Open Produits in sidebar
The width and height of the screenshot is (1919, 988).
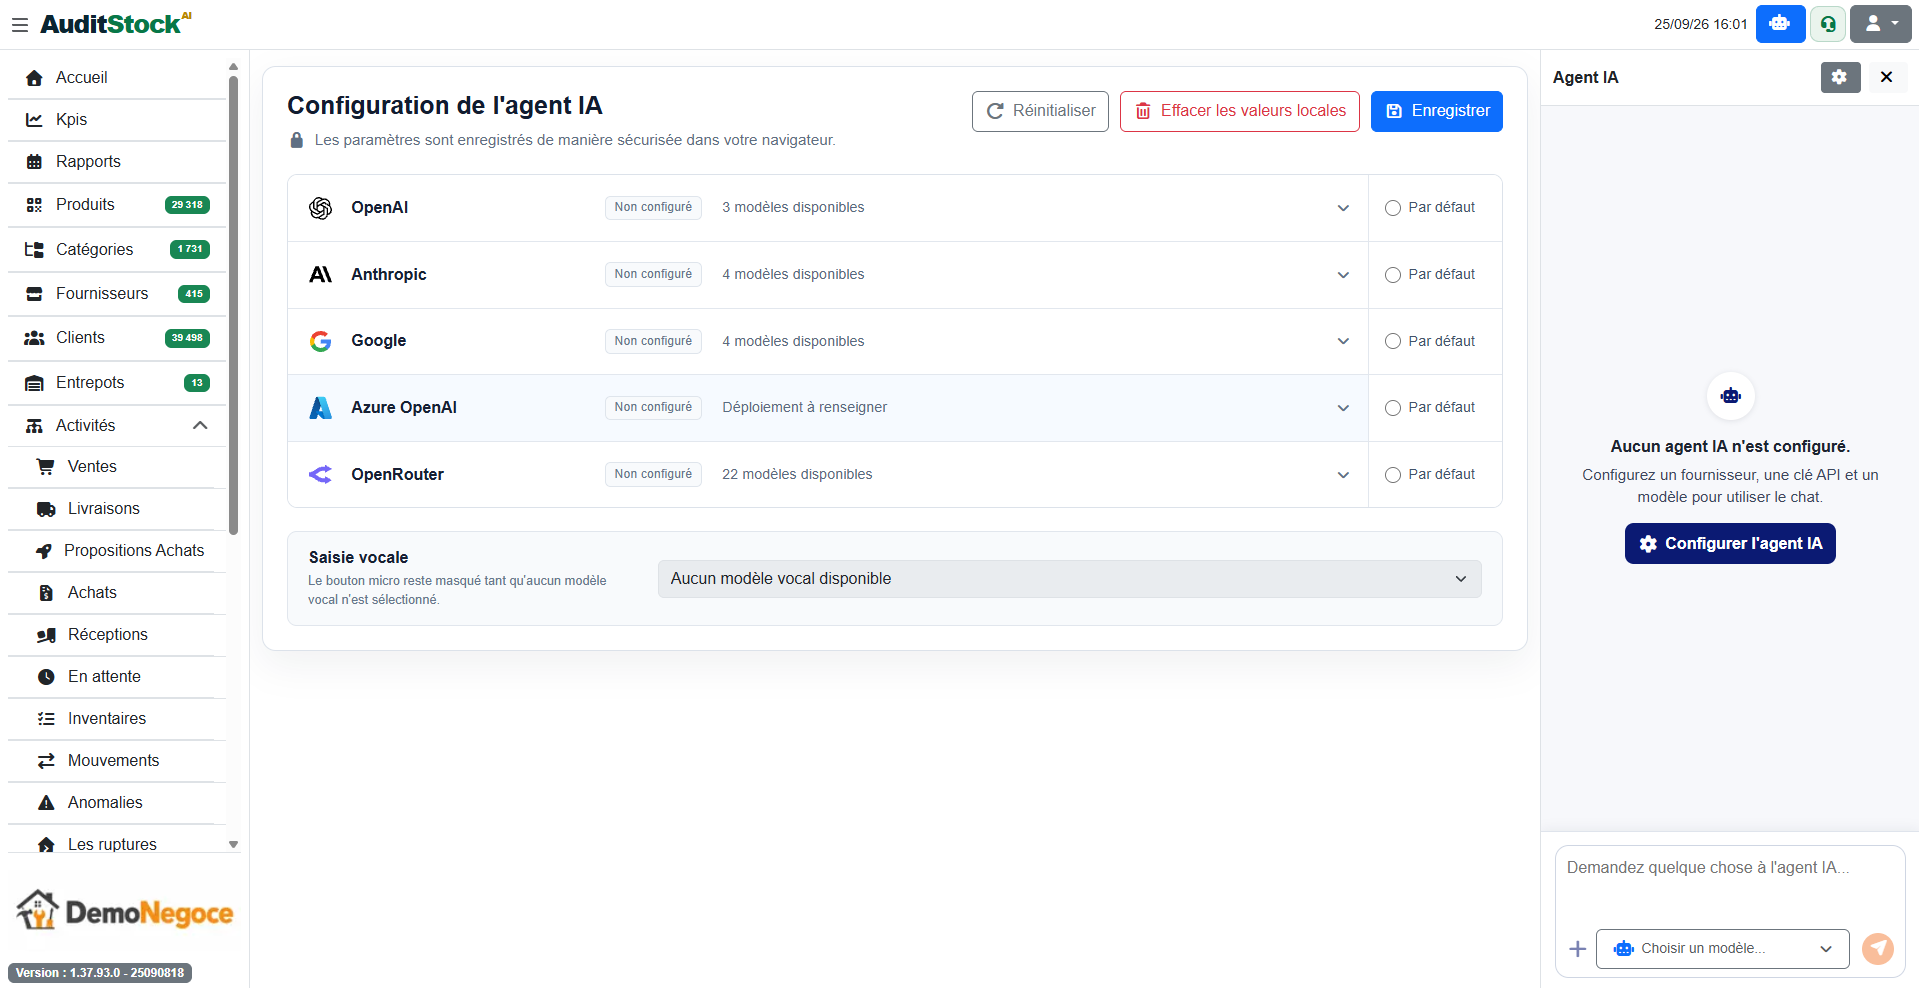tap(117, 205)
